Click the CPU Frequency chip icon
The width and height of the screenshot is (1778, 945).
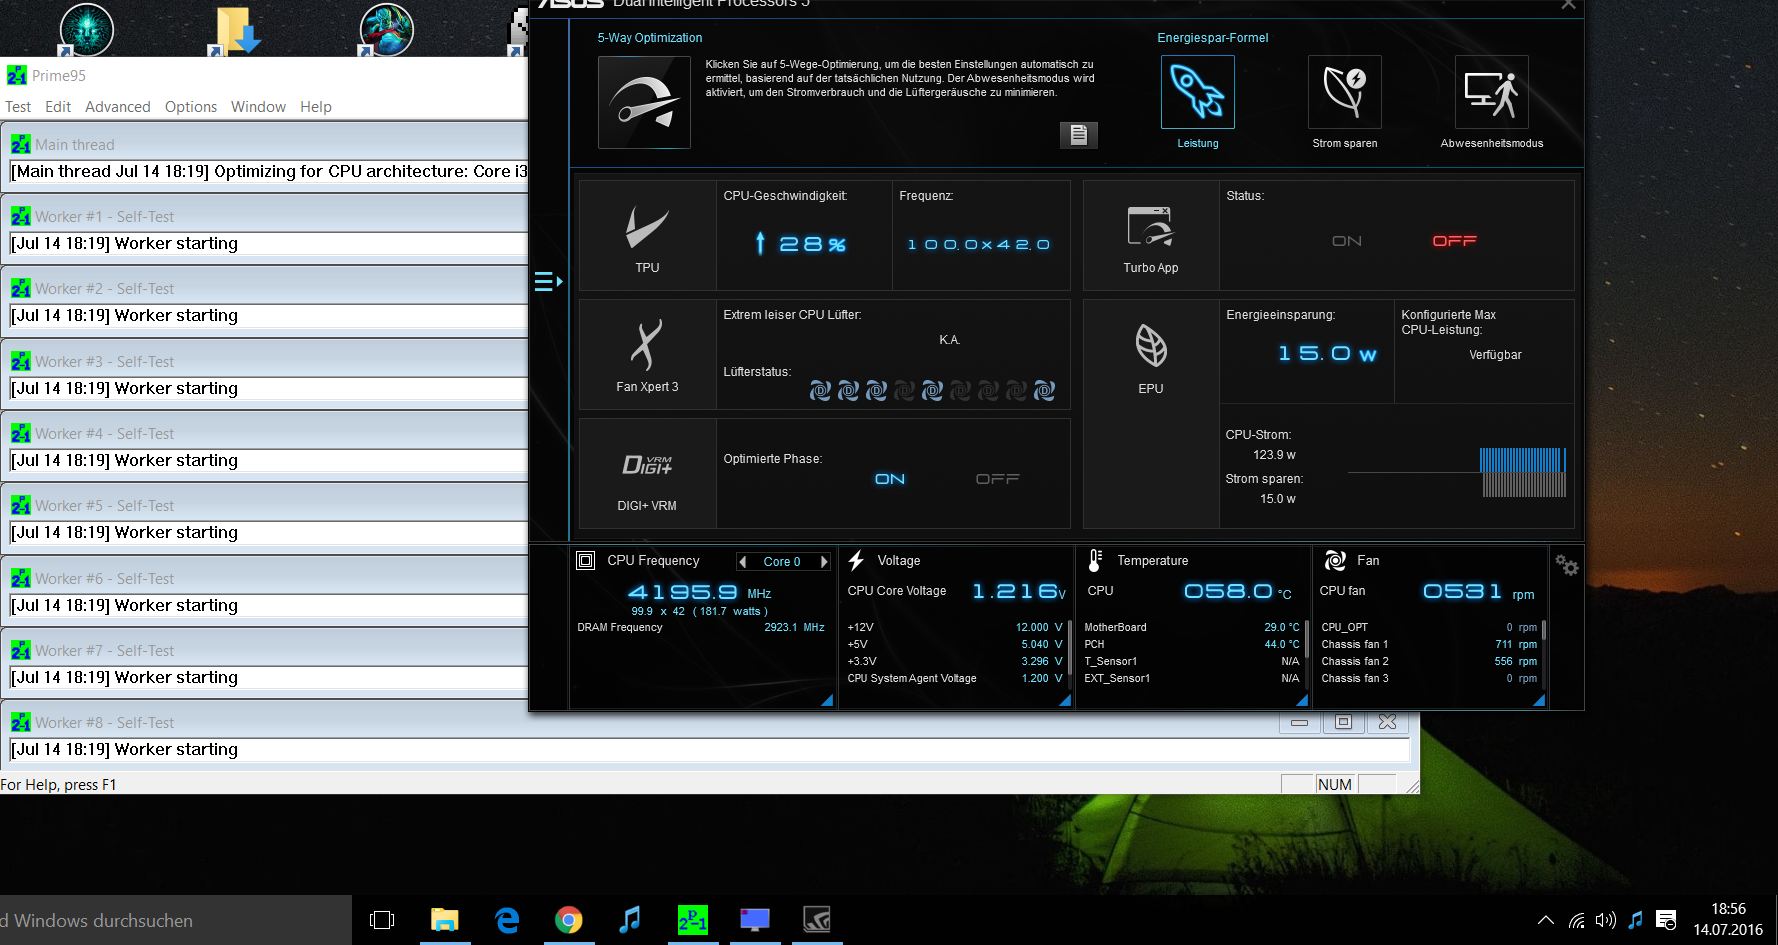point(586,561)
